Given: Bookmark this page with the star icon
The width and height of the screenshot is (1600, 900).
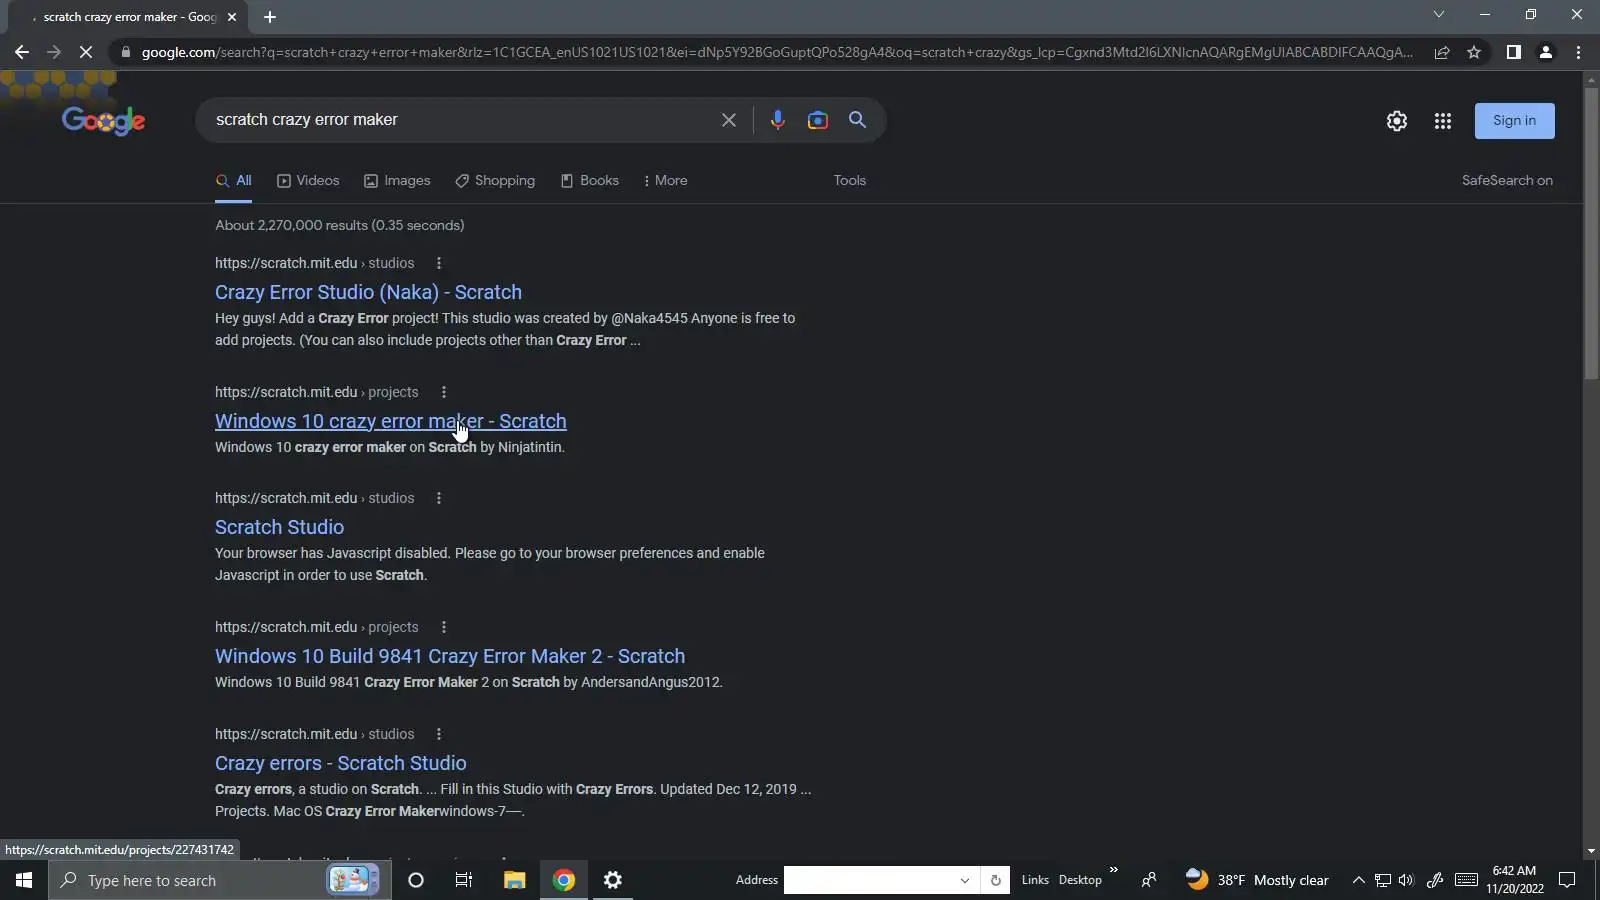Looking at the screenshot, I should pyautogui.click(x=1474, y=52).
